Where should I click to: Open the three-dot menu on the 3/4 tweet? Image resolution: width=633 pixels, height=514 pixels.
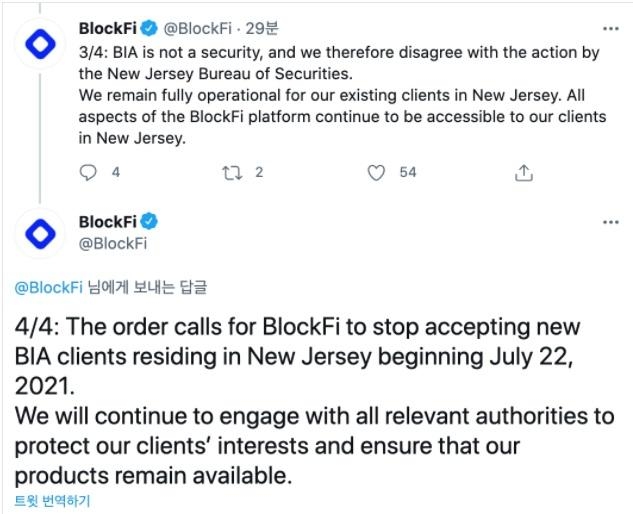pos(611,29)
